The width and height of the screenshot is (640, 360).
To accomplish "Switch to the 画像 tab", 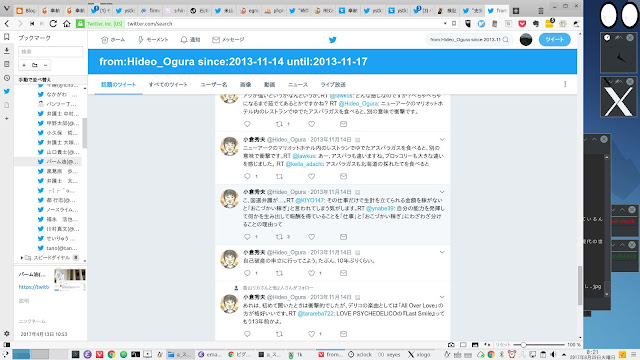I will (245, 84).
